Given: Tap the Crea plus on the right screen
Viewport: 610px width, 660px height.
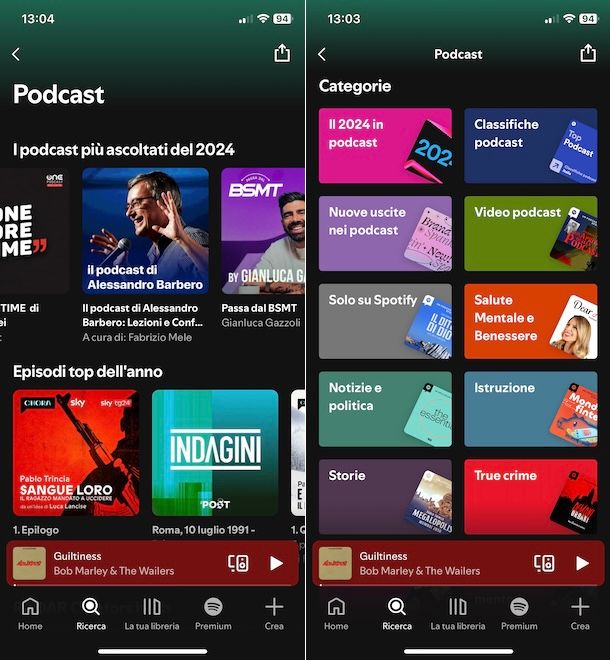Looking at the screenshot, I should [x=580, y=614].
